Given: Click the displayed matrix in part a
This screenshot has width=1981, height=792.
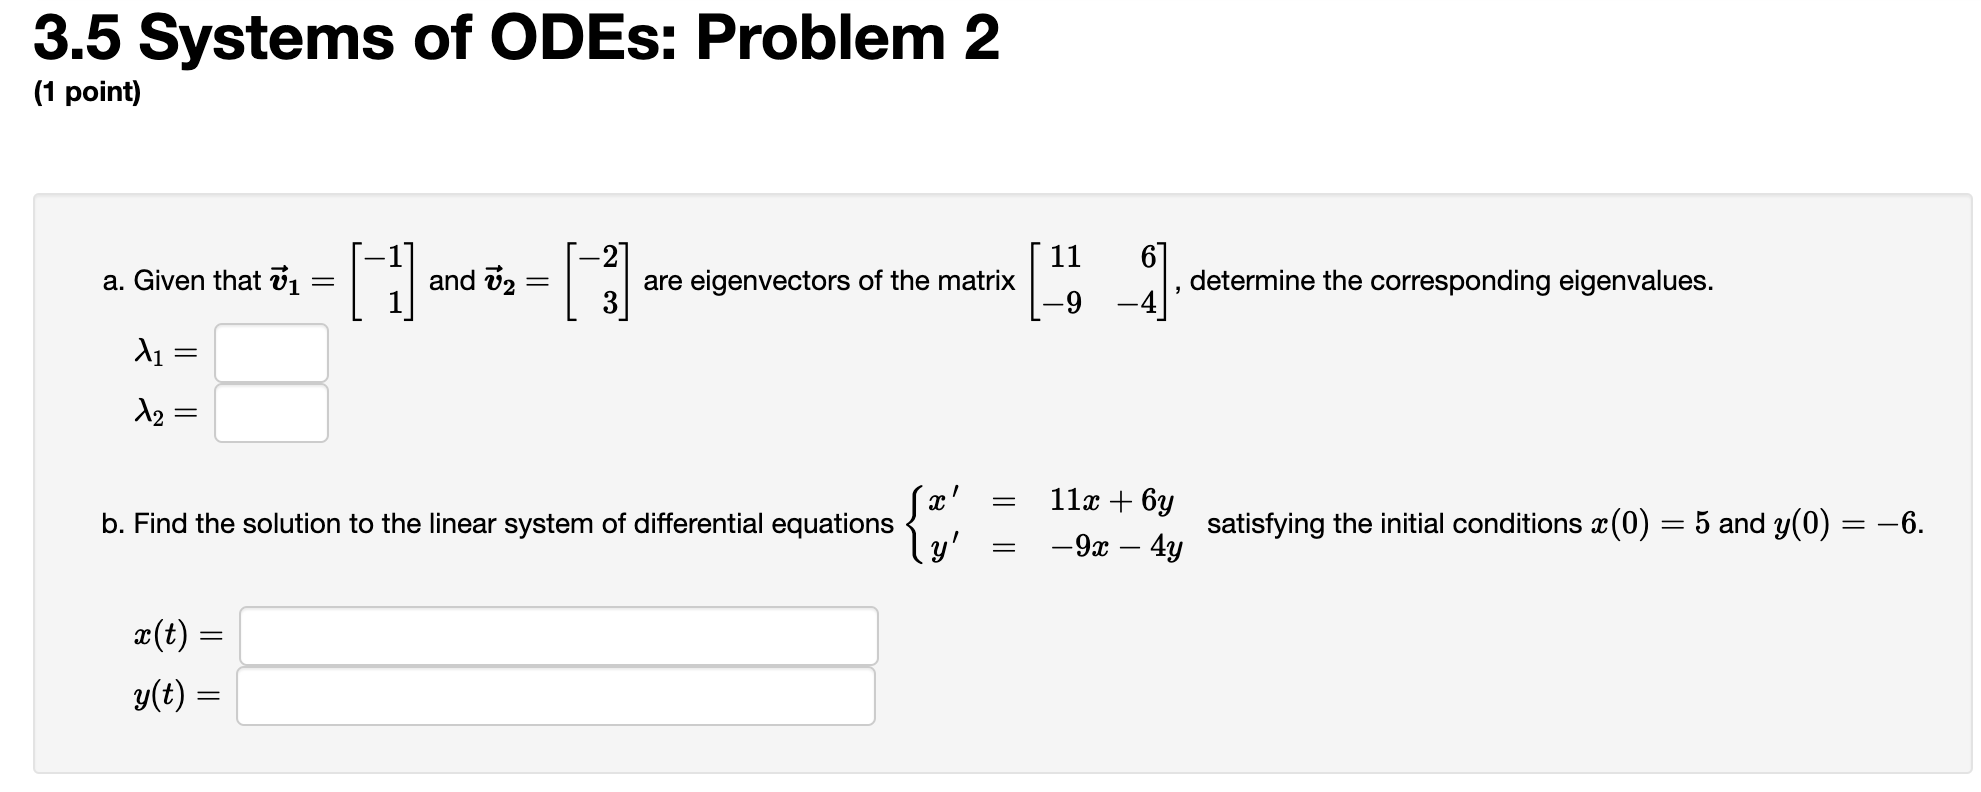Looking at the screenshot, I should [x=1100, y=278].
